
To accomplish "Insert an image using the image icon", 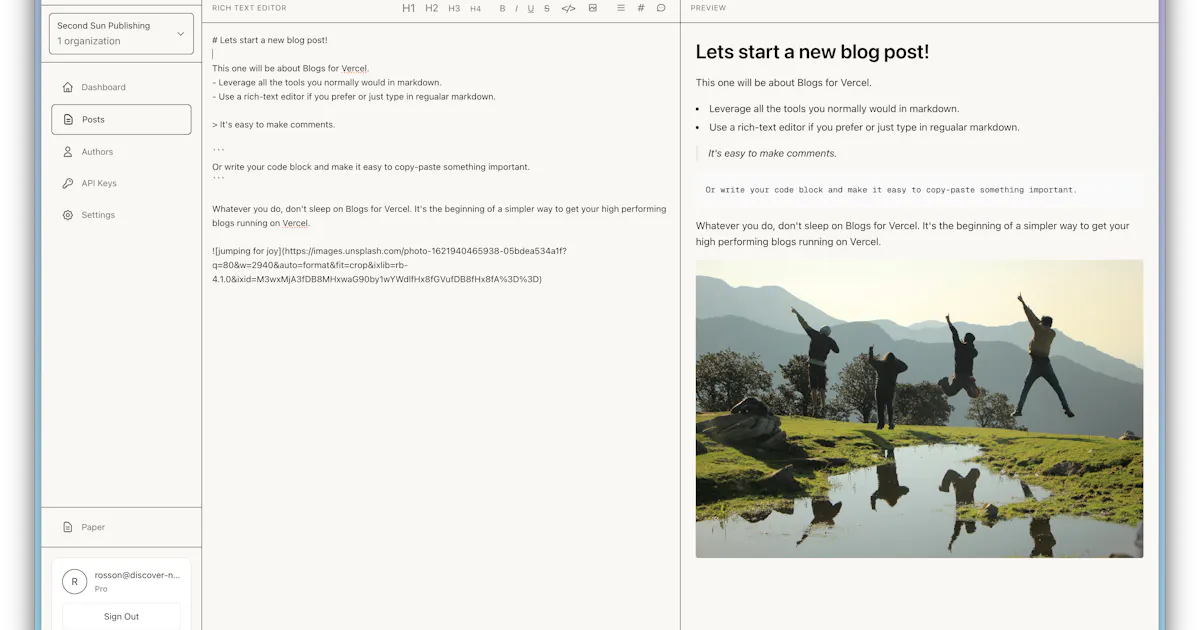I will (x=593, y=8).
